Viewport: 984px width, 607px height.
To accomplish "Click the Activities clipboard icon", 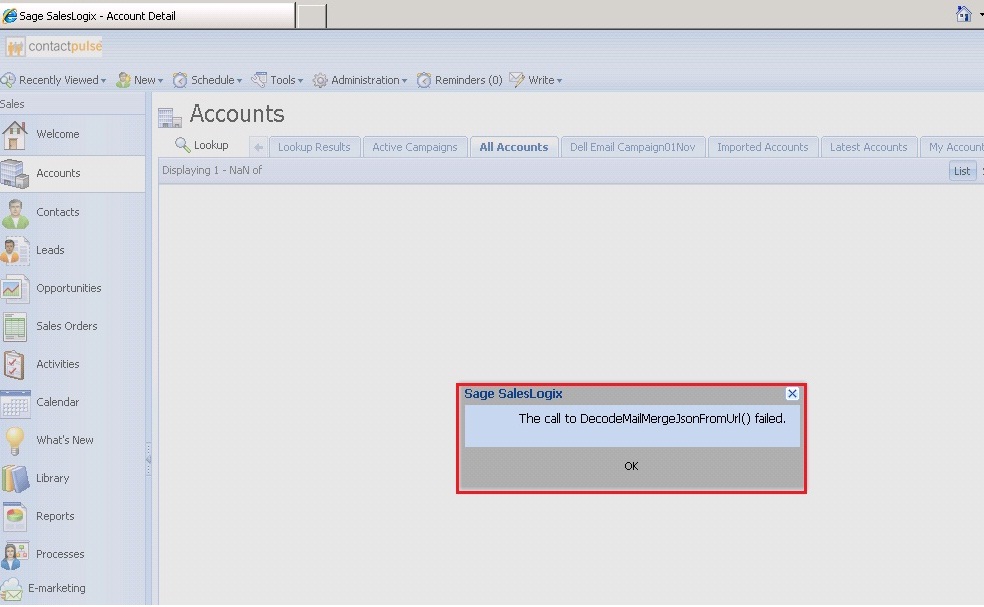I will pos(14,365).
